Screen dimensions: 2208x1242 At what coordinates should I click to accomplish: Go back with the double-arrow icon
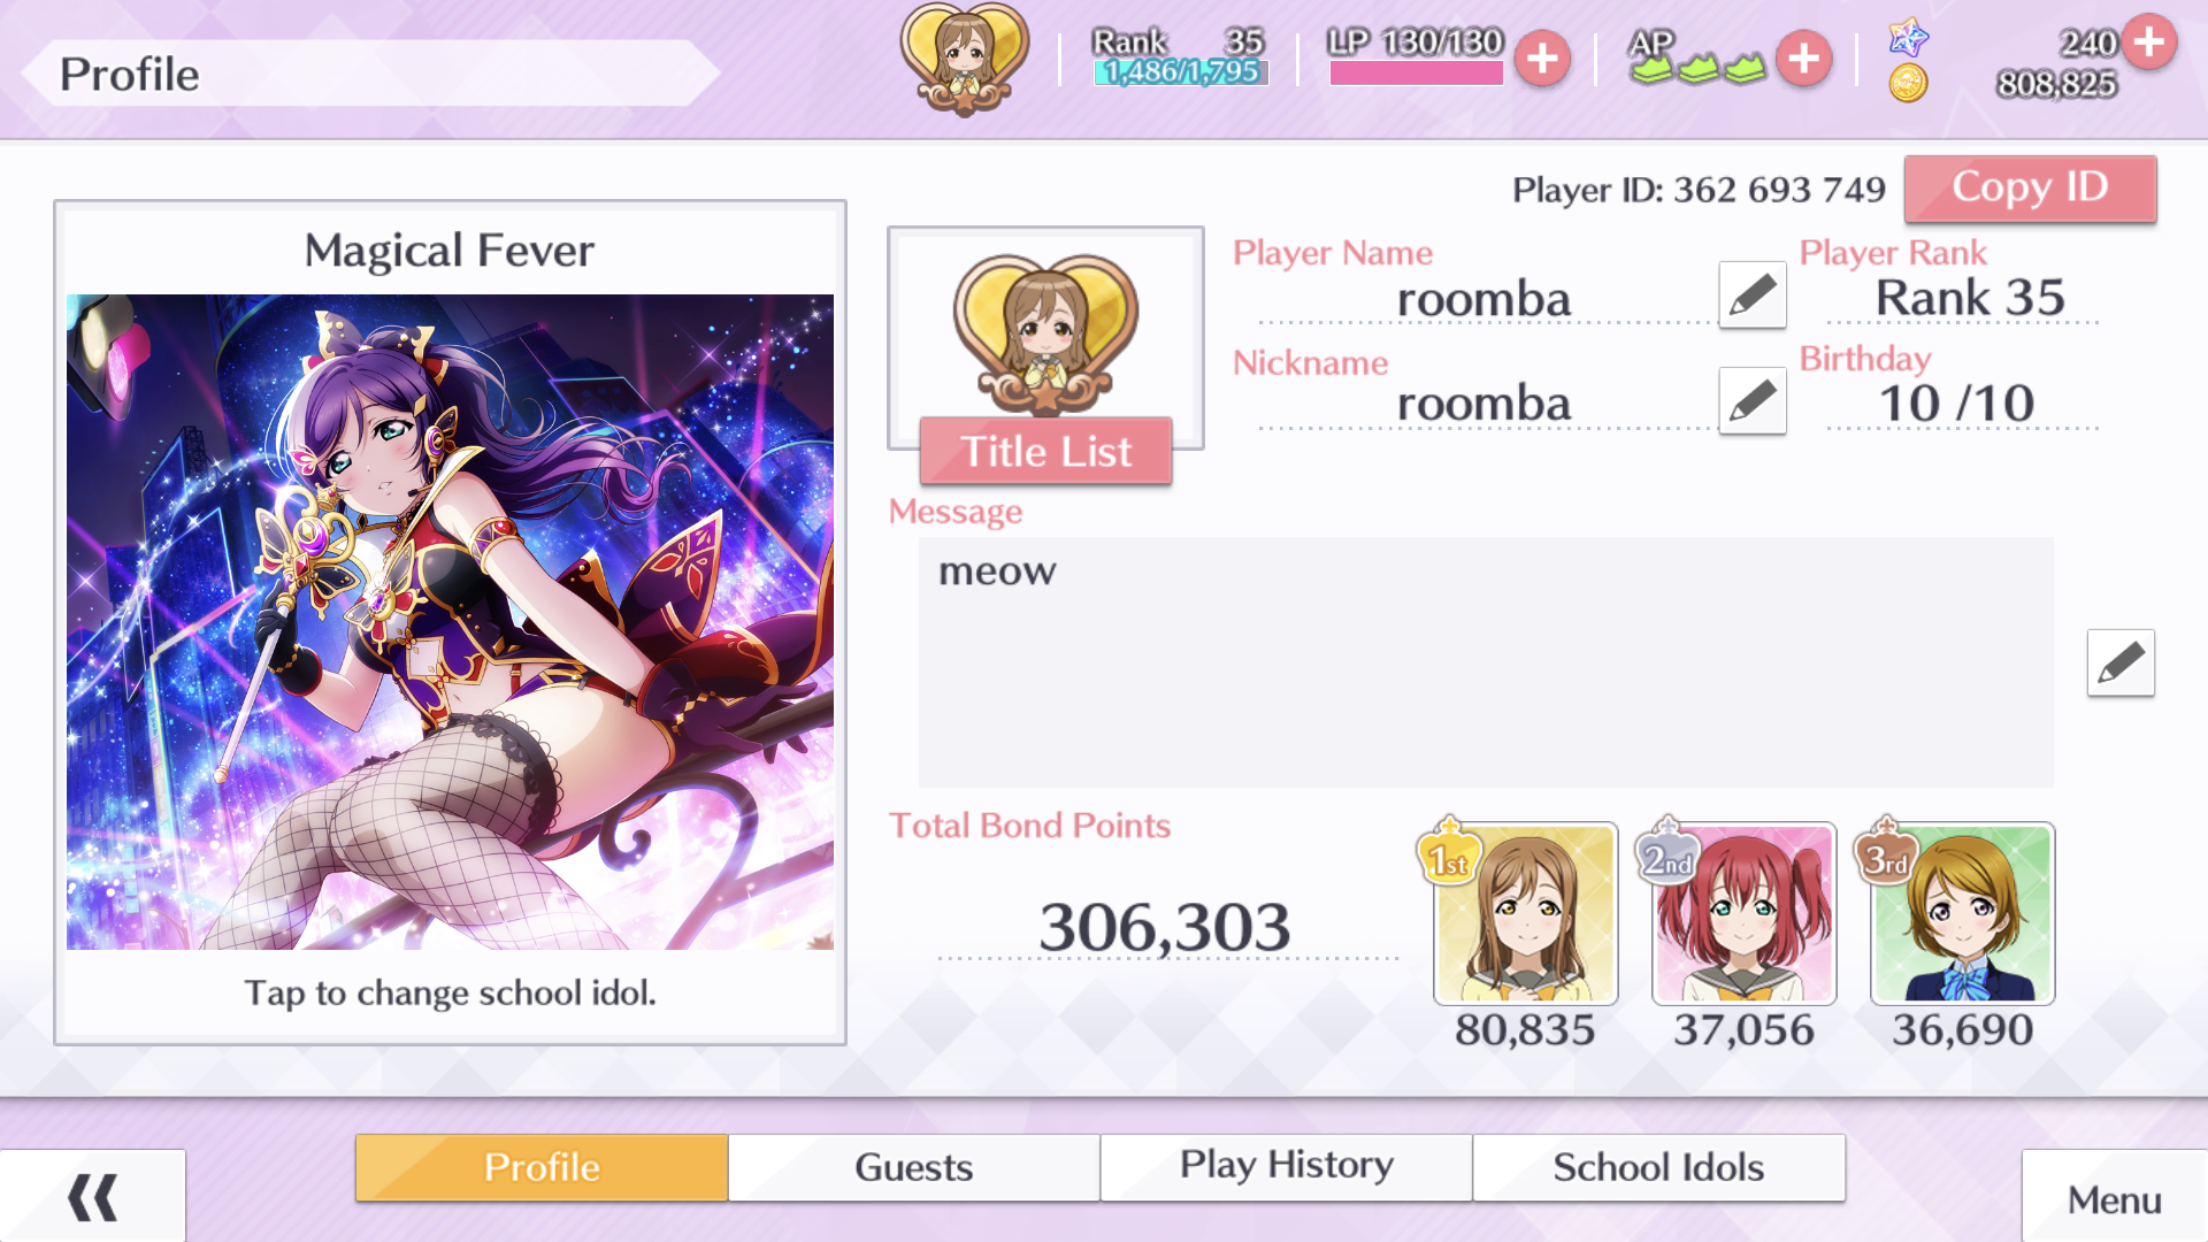coord(93,1197)
